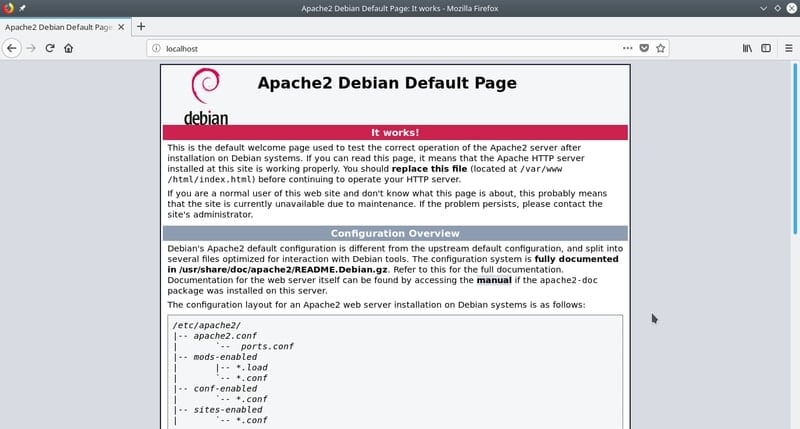Screen dimensions: 800x429
Task: Click '/usr/share/doc/apache2/README.Debian.gz' text
Action: 283,269
